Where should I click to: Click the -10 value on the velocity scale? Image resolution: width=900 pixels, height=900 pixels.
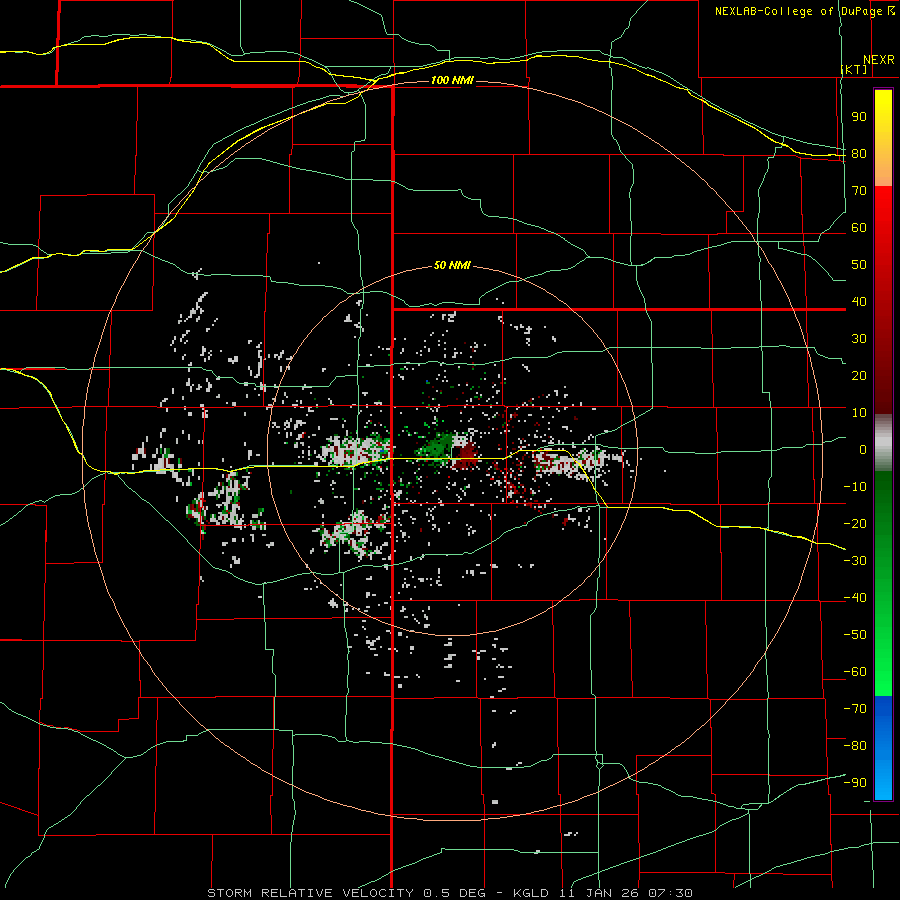pyautogui.click(x=855, y=487)
